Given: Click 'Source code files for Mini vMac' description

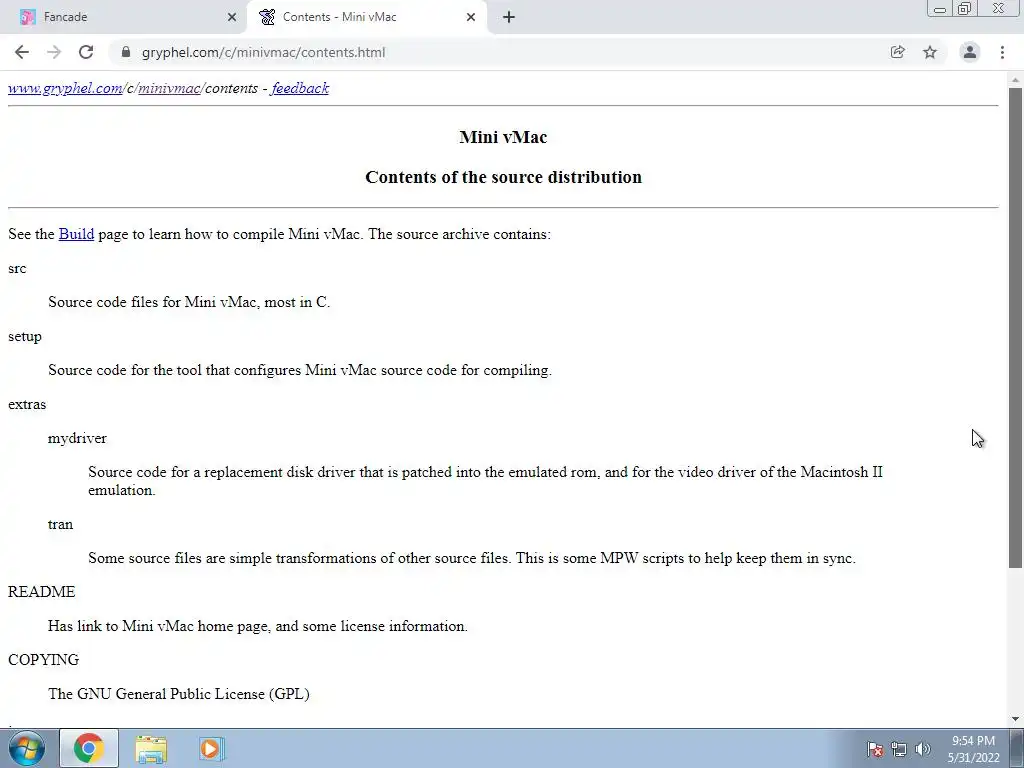Looking at the screenshot, I should click(189, 302).
